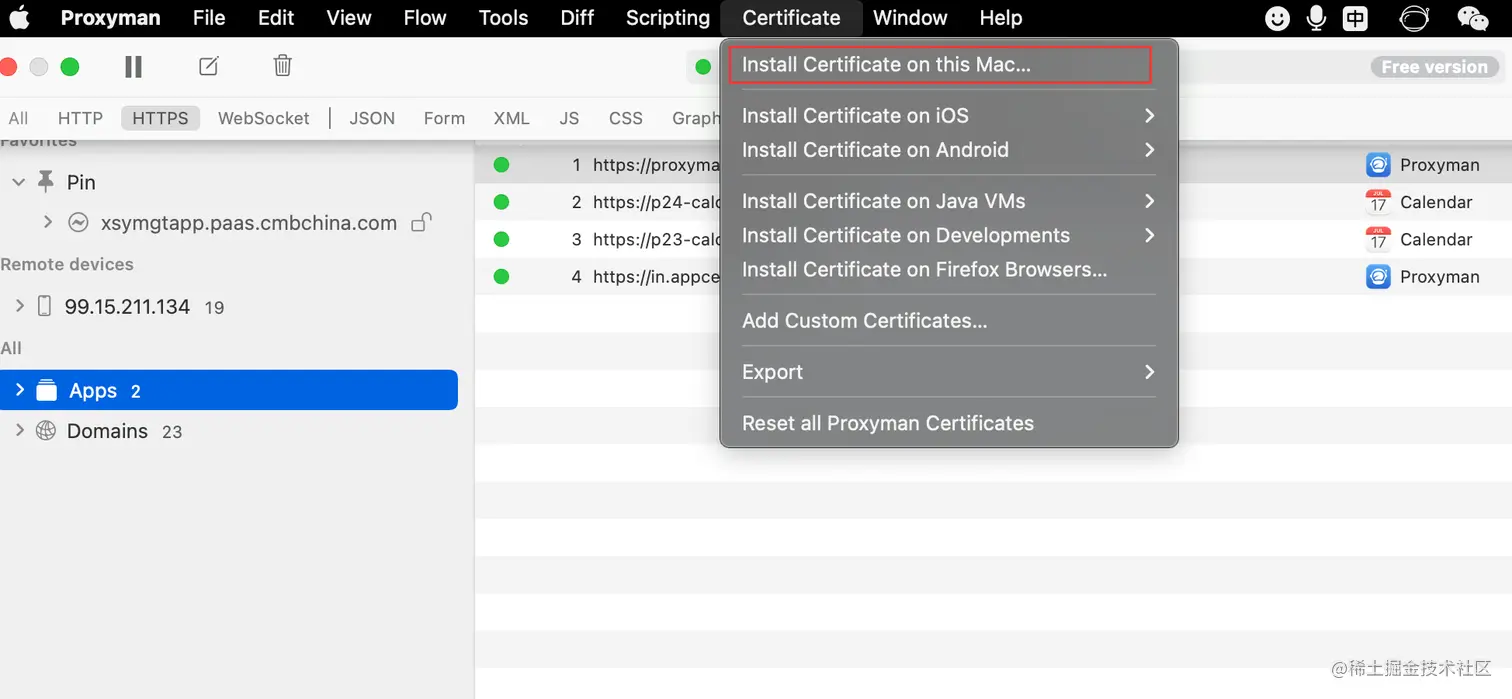The width and height of the screenshot is (1512, 699).
Task: Open the Scripting menu
Action: point(667,18)
